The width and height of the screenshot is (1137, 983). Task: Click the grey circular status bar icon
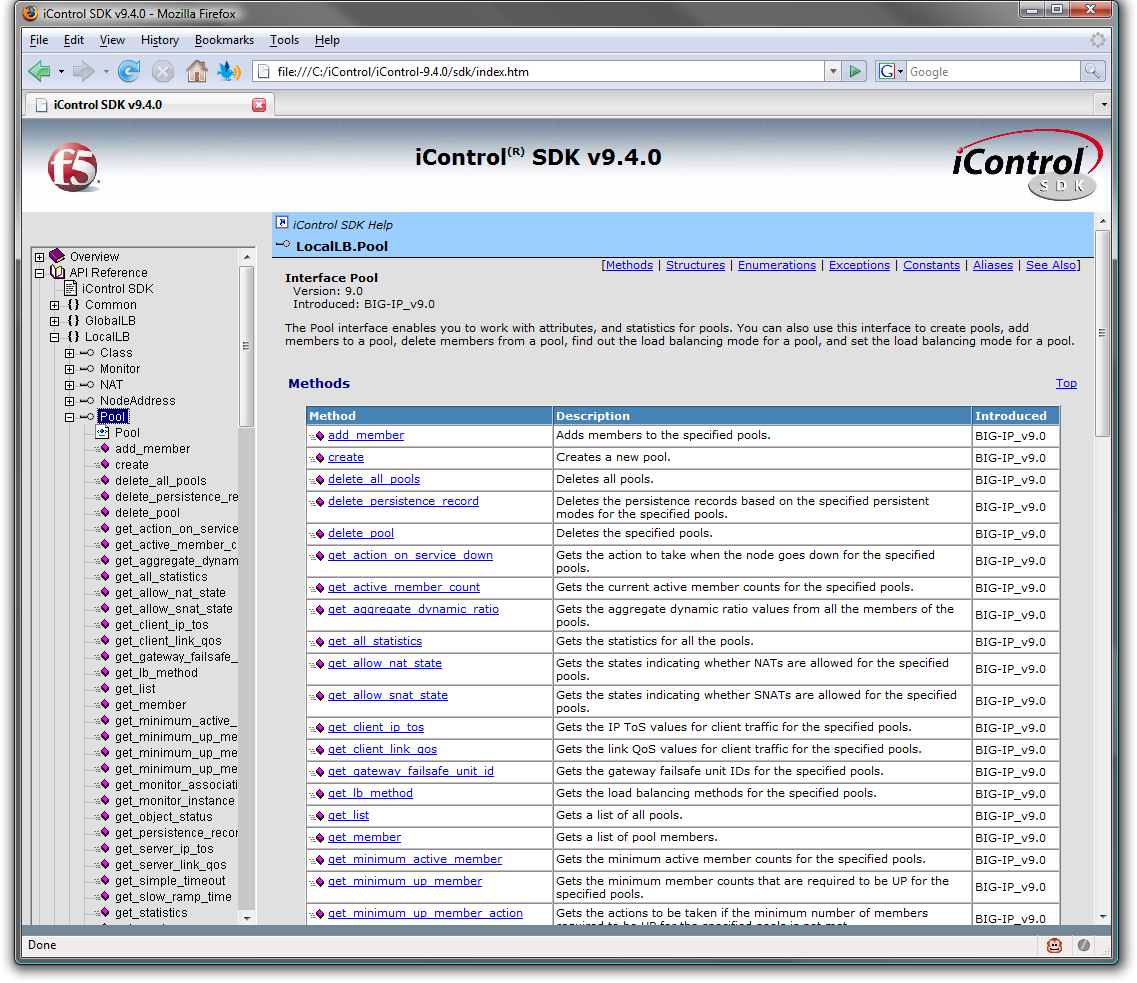click(x=1084, y=945)
